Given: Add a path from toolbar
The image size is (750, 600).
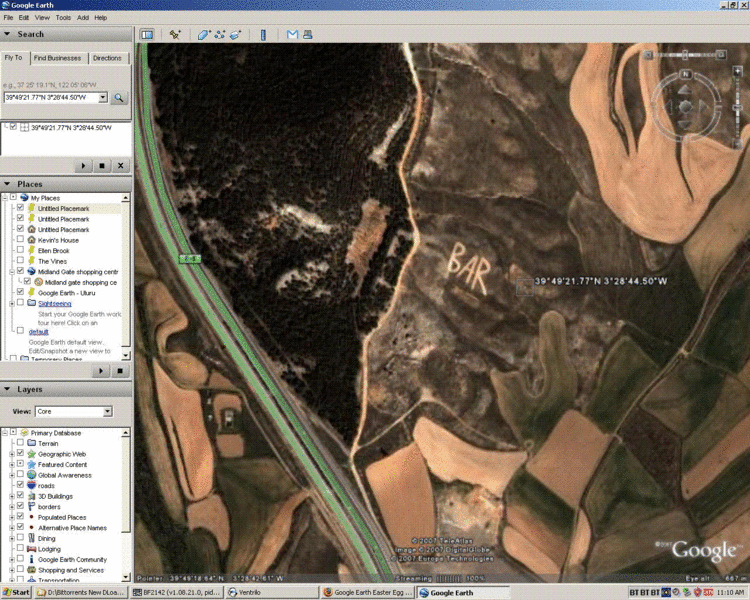Looking at the screenshot, I should tap(220, 34).
